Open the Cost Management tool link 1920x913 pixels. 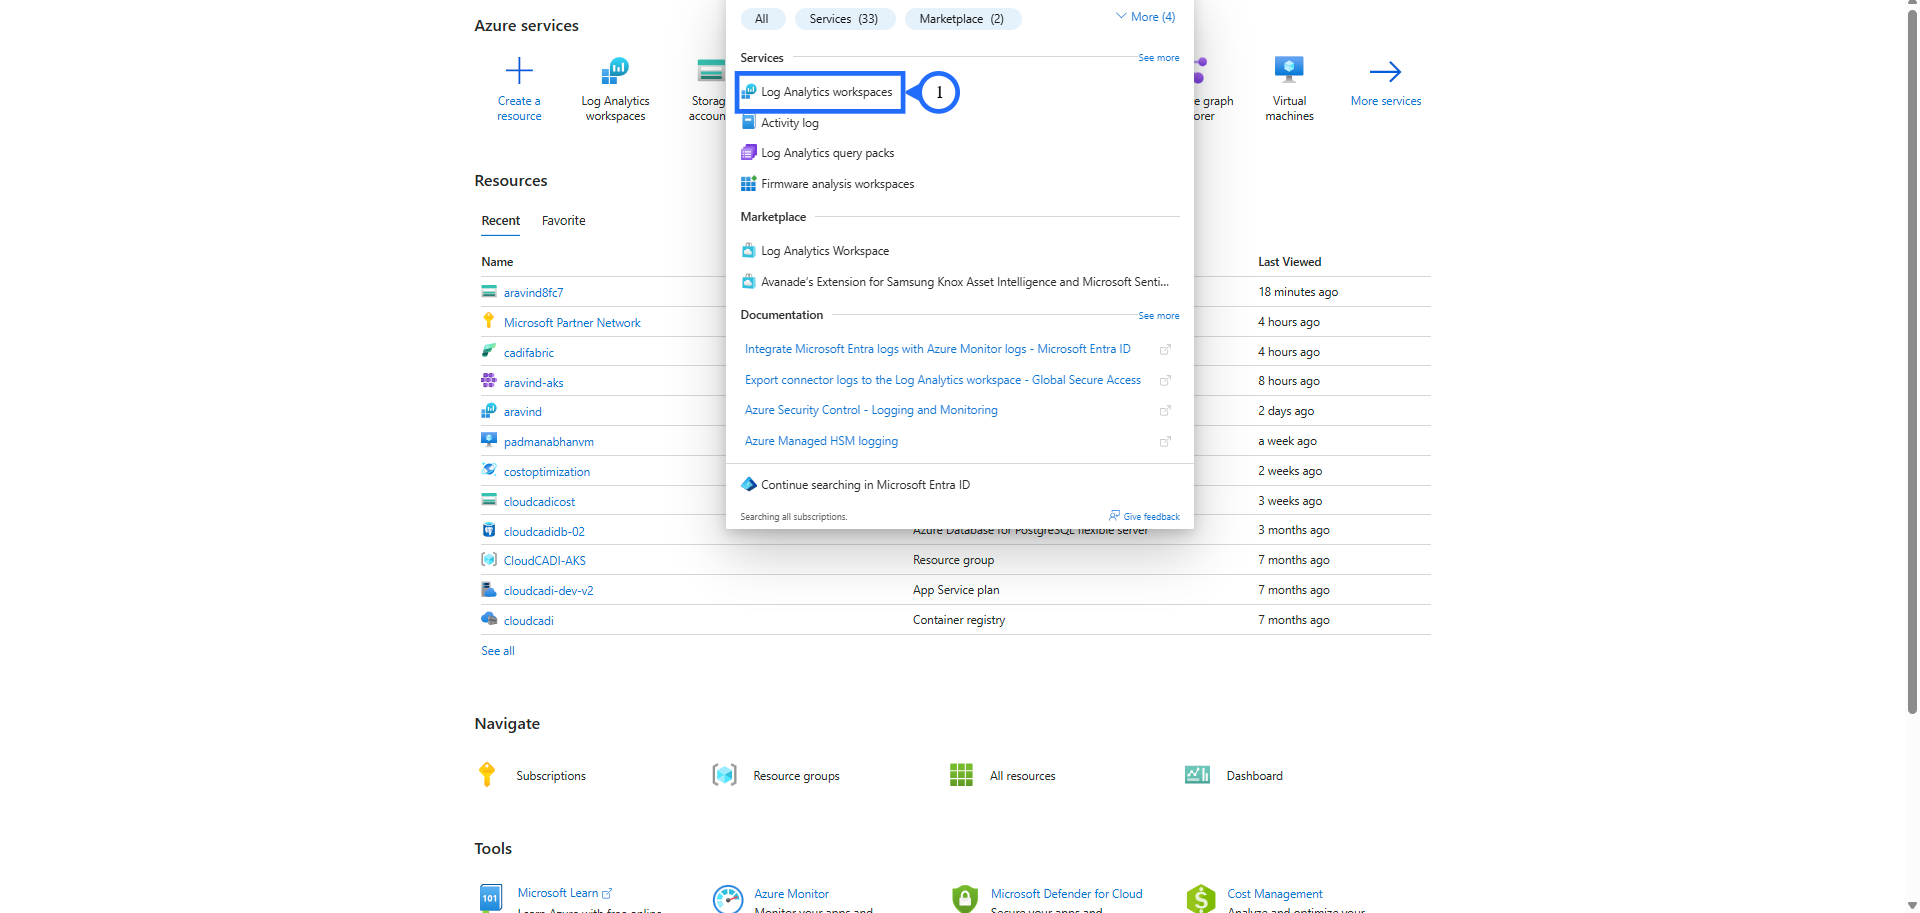coord(1274,894)
